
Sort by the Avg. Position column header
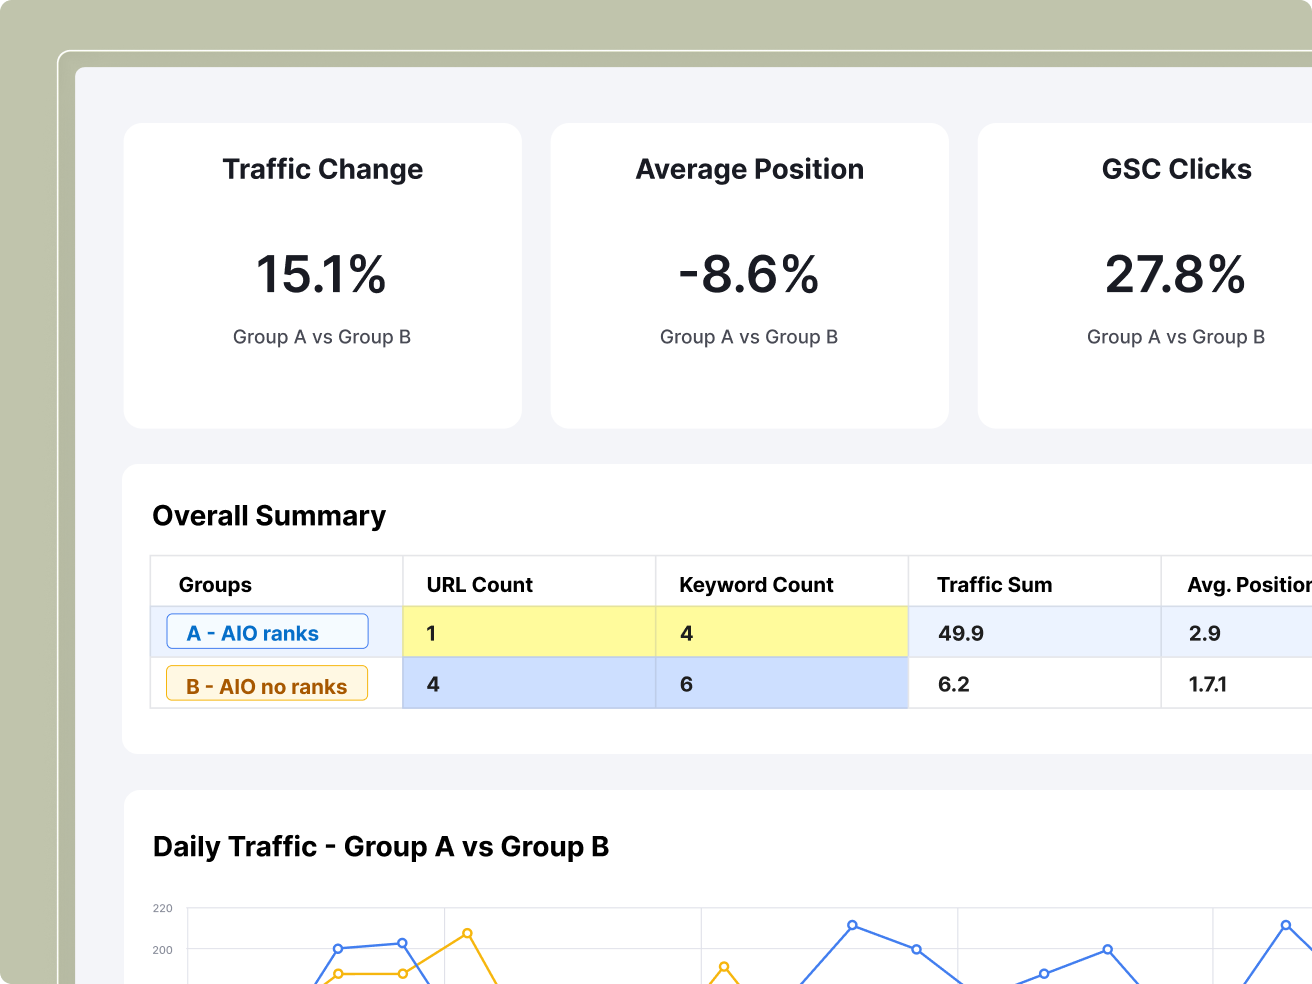pos(1247,584)
